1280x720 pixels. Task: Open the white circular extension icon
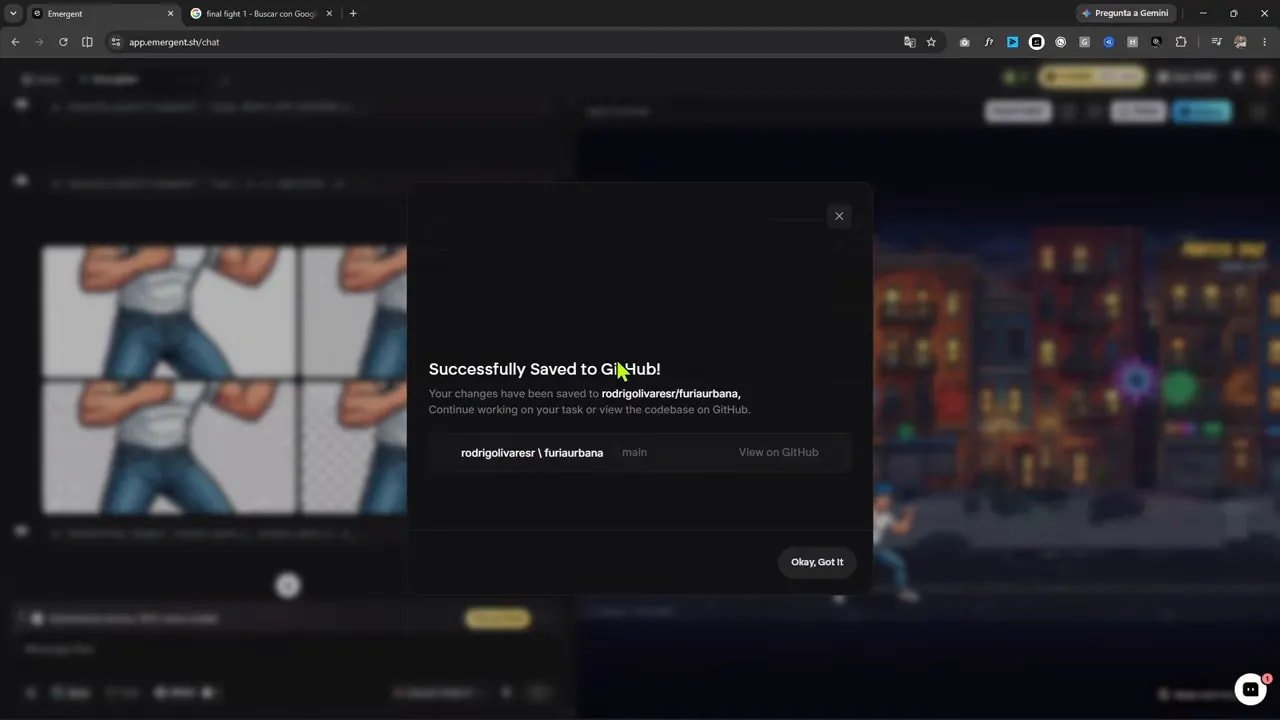(x=1037, y=42)
